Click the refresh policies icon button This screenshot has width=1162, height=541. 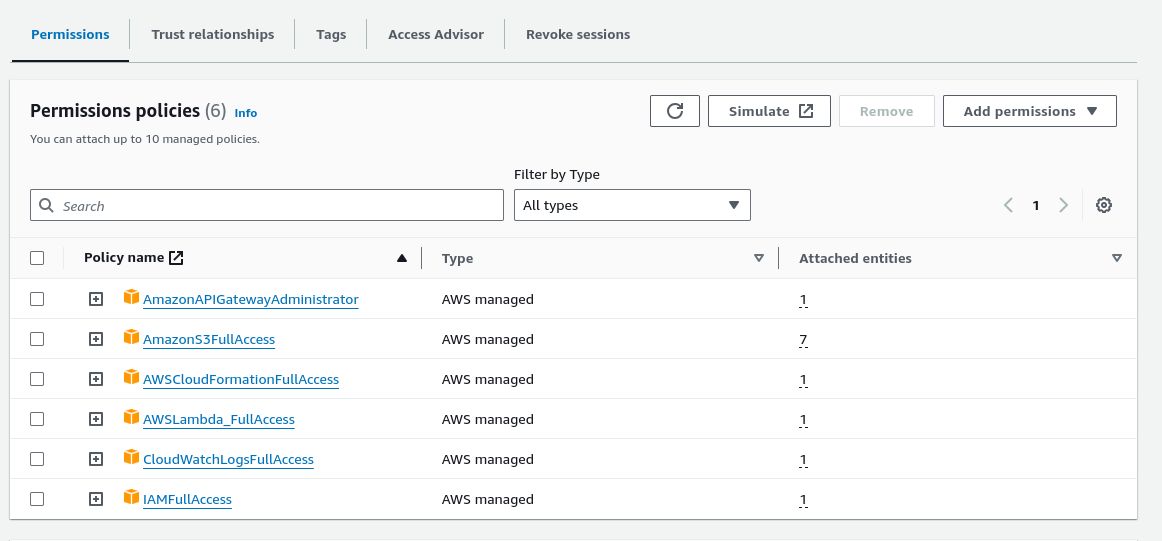[674, 111]
